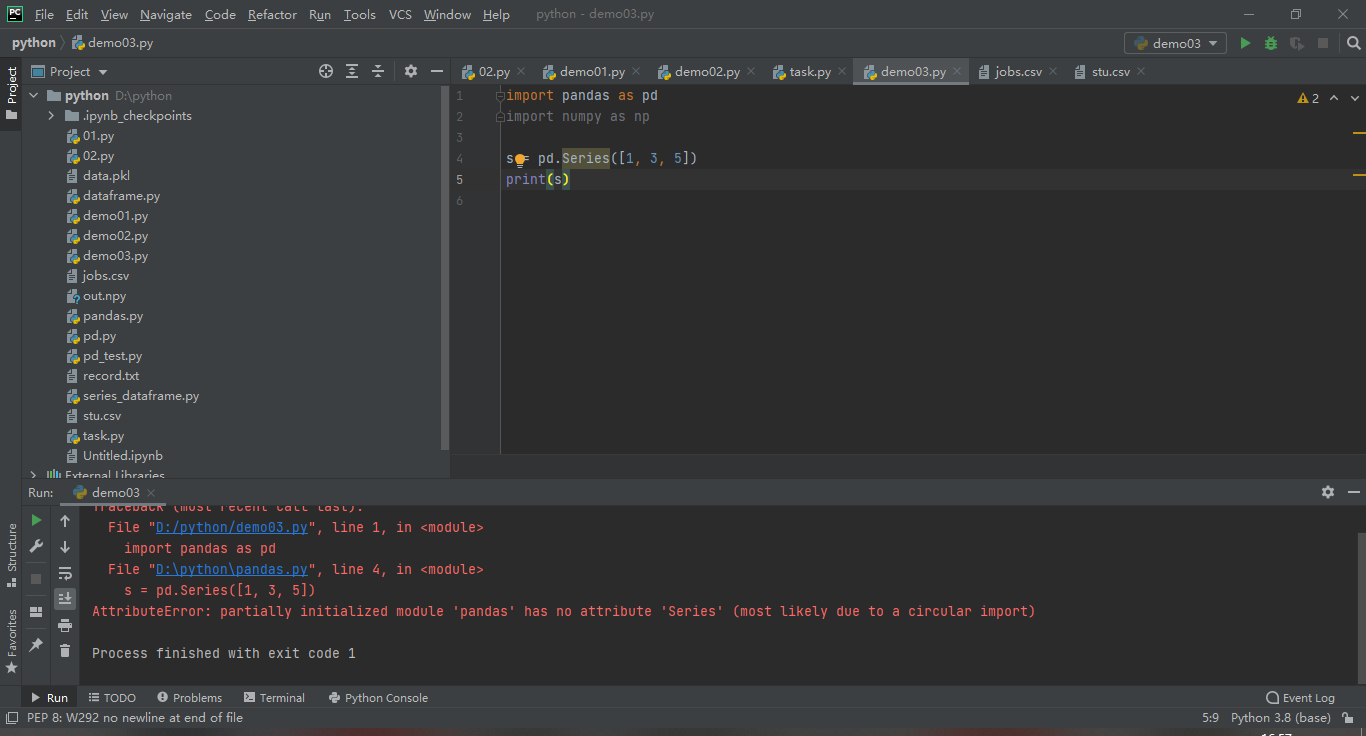The height and width of the screenshot is (736, 1366).
Task: Open warnings indicator showing 2 problems
Action: pos(1308,98)
